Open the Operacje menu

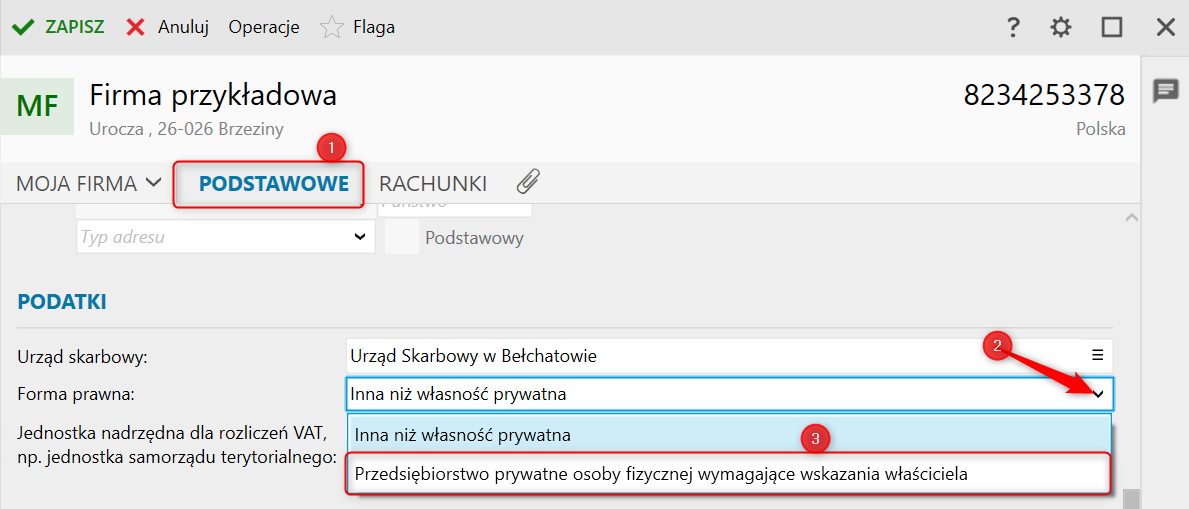coord(264,27)
